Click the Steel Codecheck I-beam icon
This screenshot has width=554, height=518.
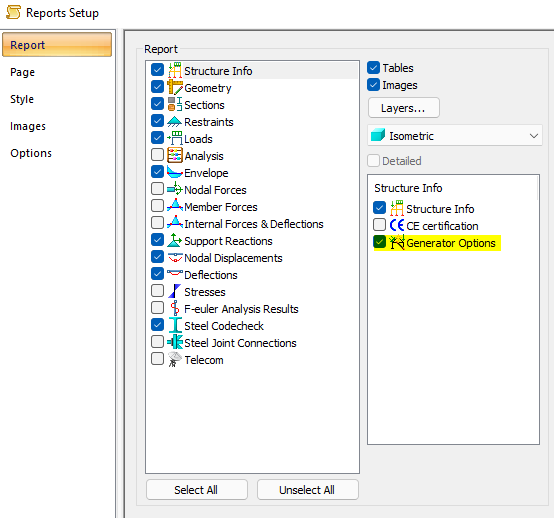[x=175, y=325]
